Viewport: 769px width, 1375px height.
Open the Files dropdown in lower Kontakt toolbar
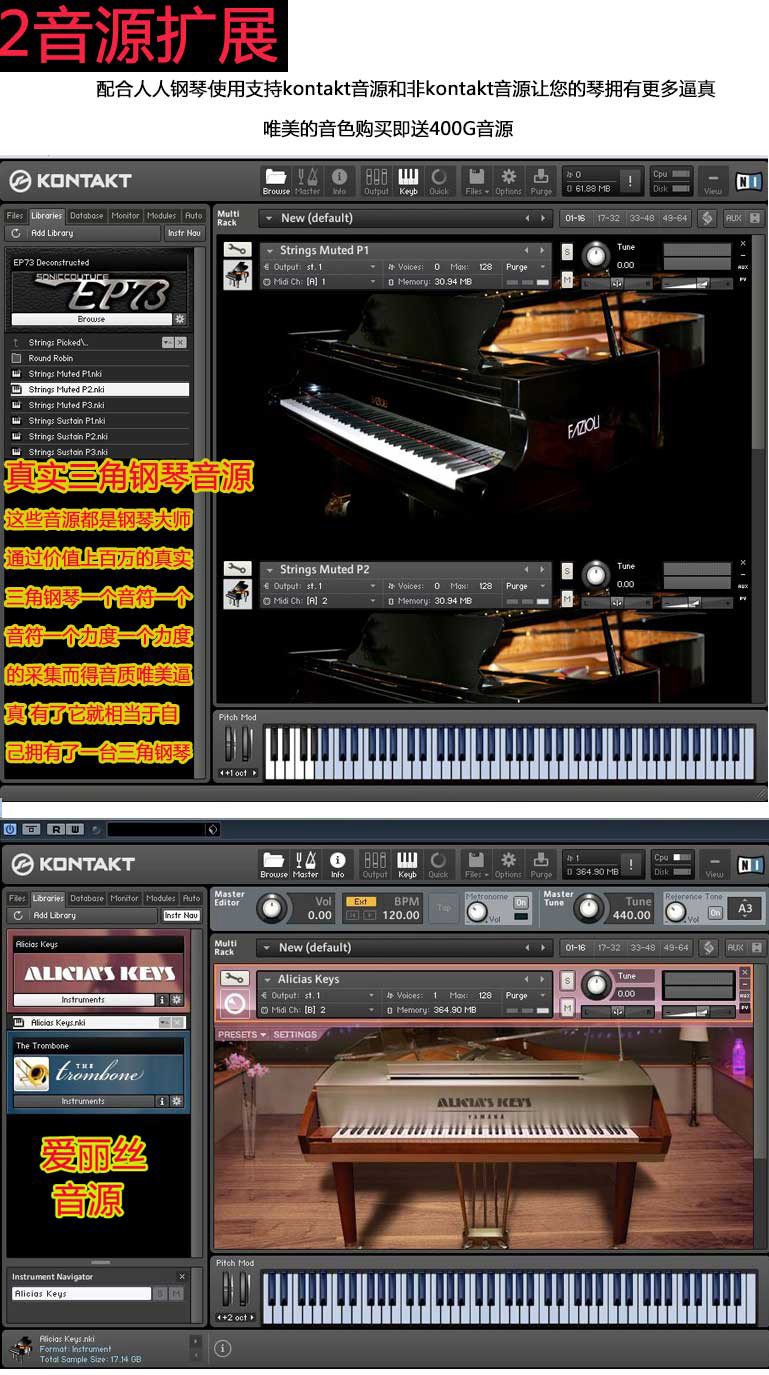(x=476, y=863)
